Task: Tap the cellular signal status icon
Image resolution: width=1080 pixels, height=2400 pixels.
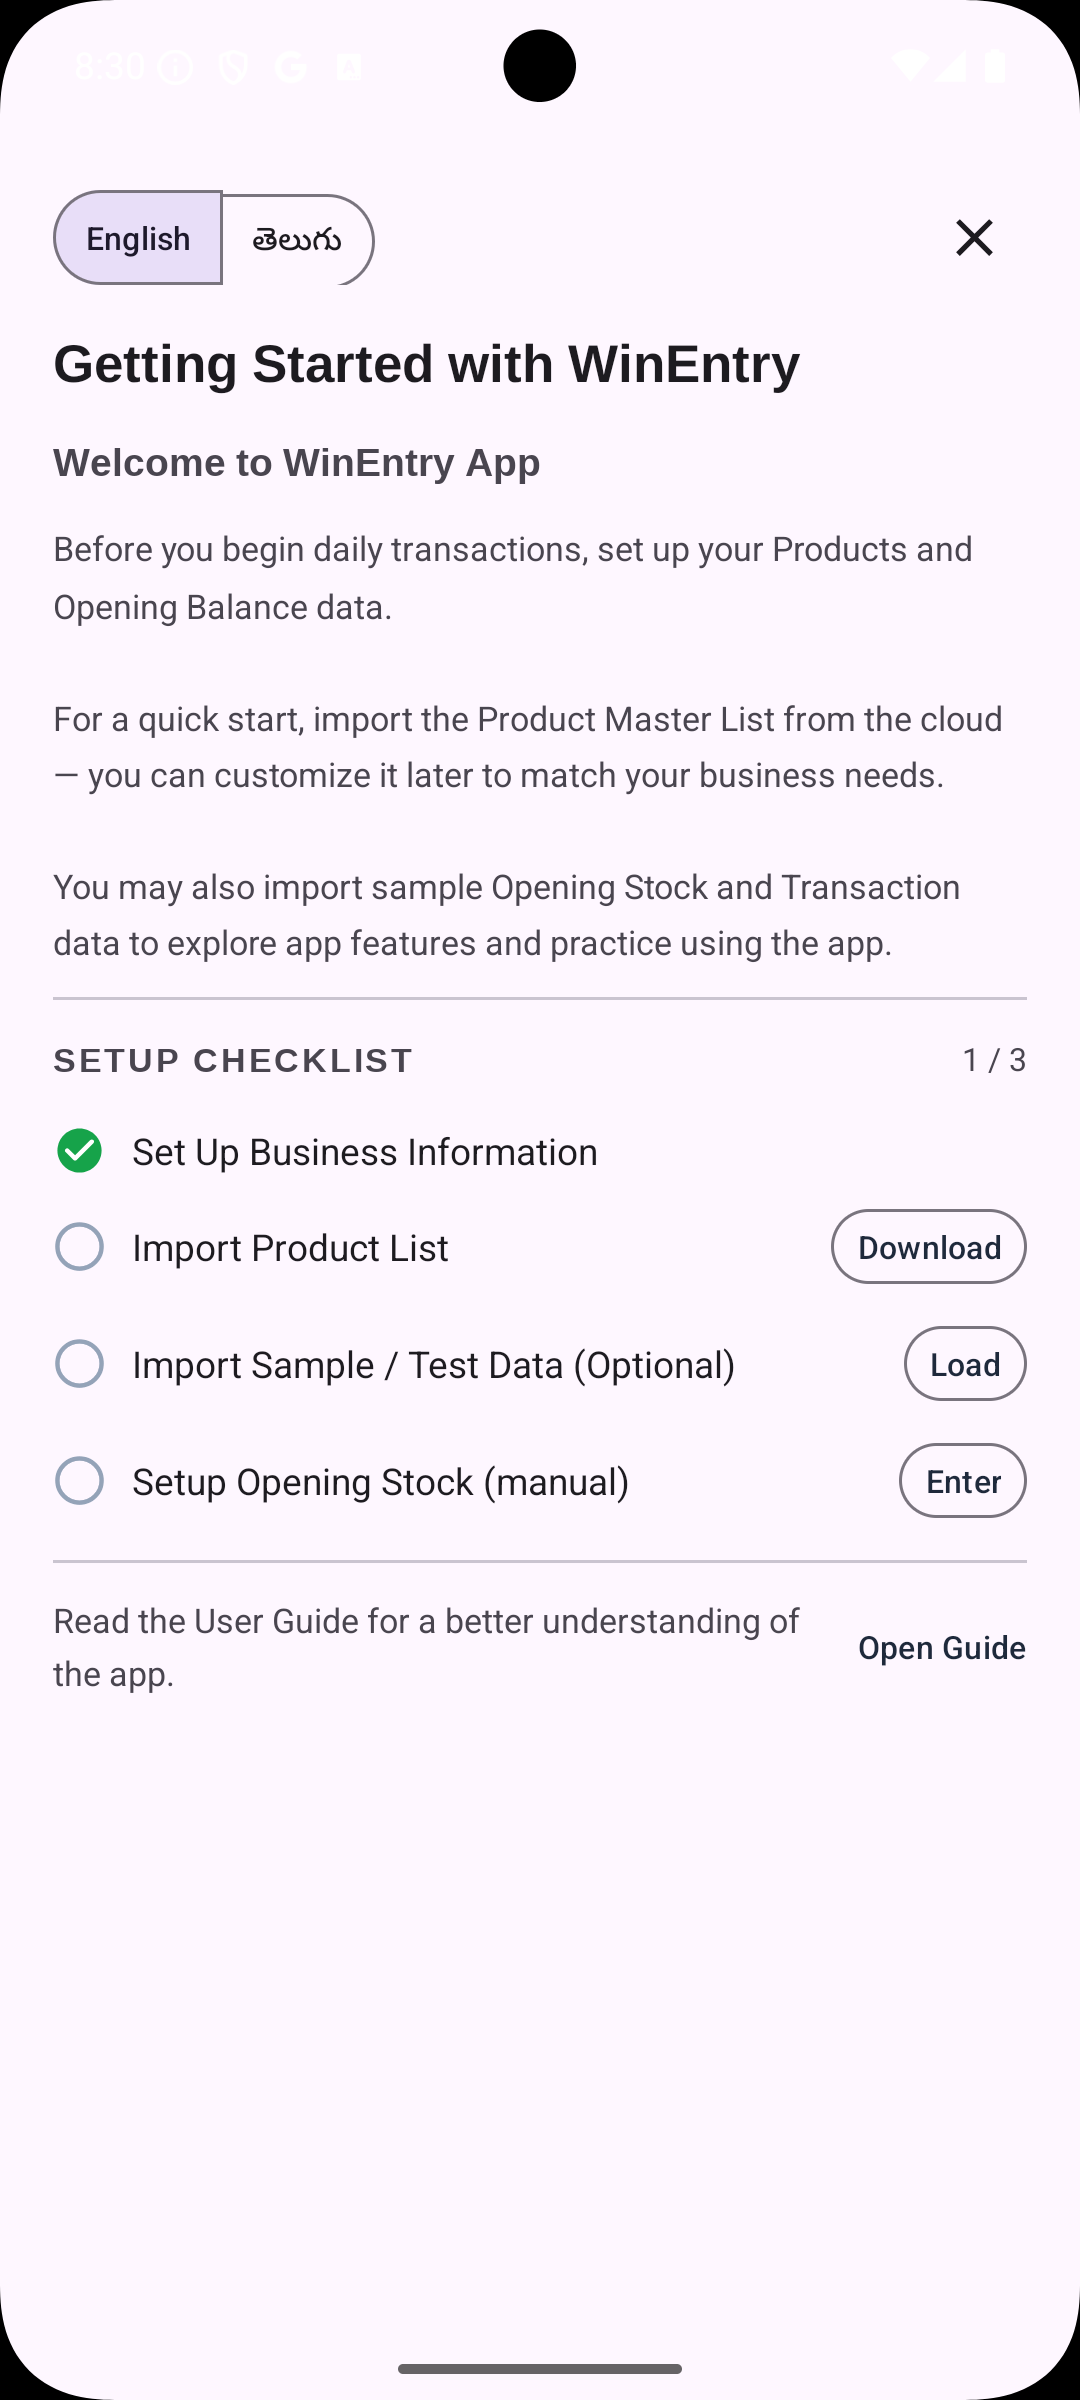Action: click(951, 66)
